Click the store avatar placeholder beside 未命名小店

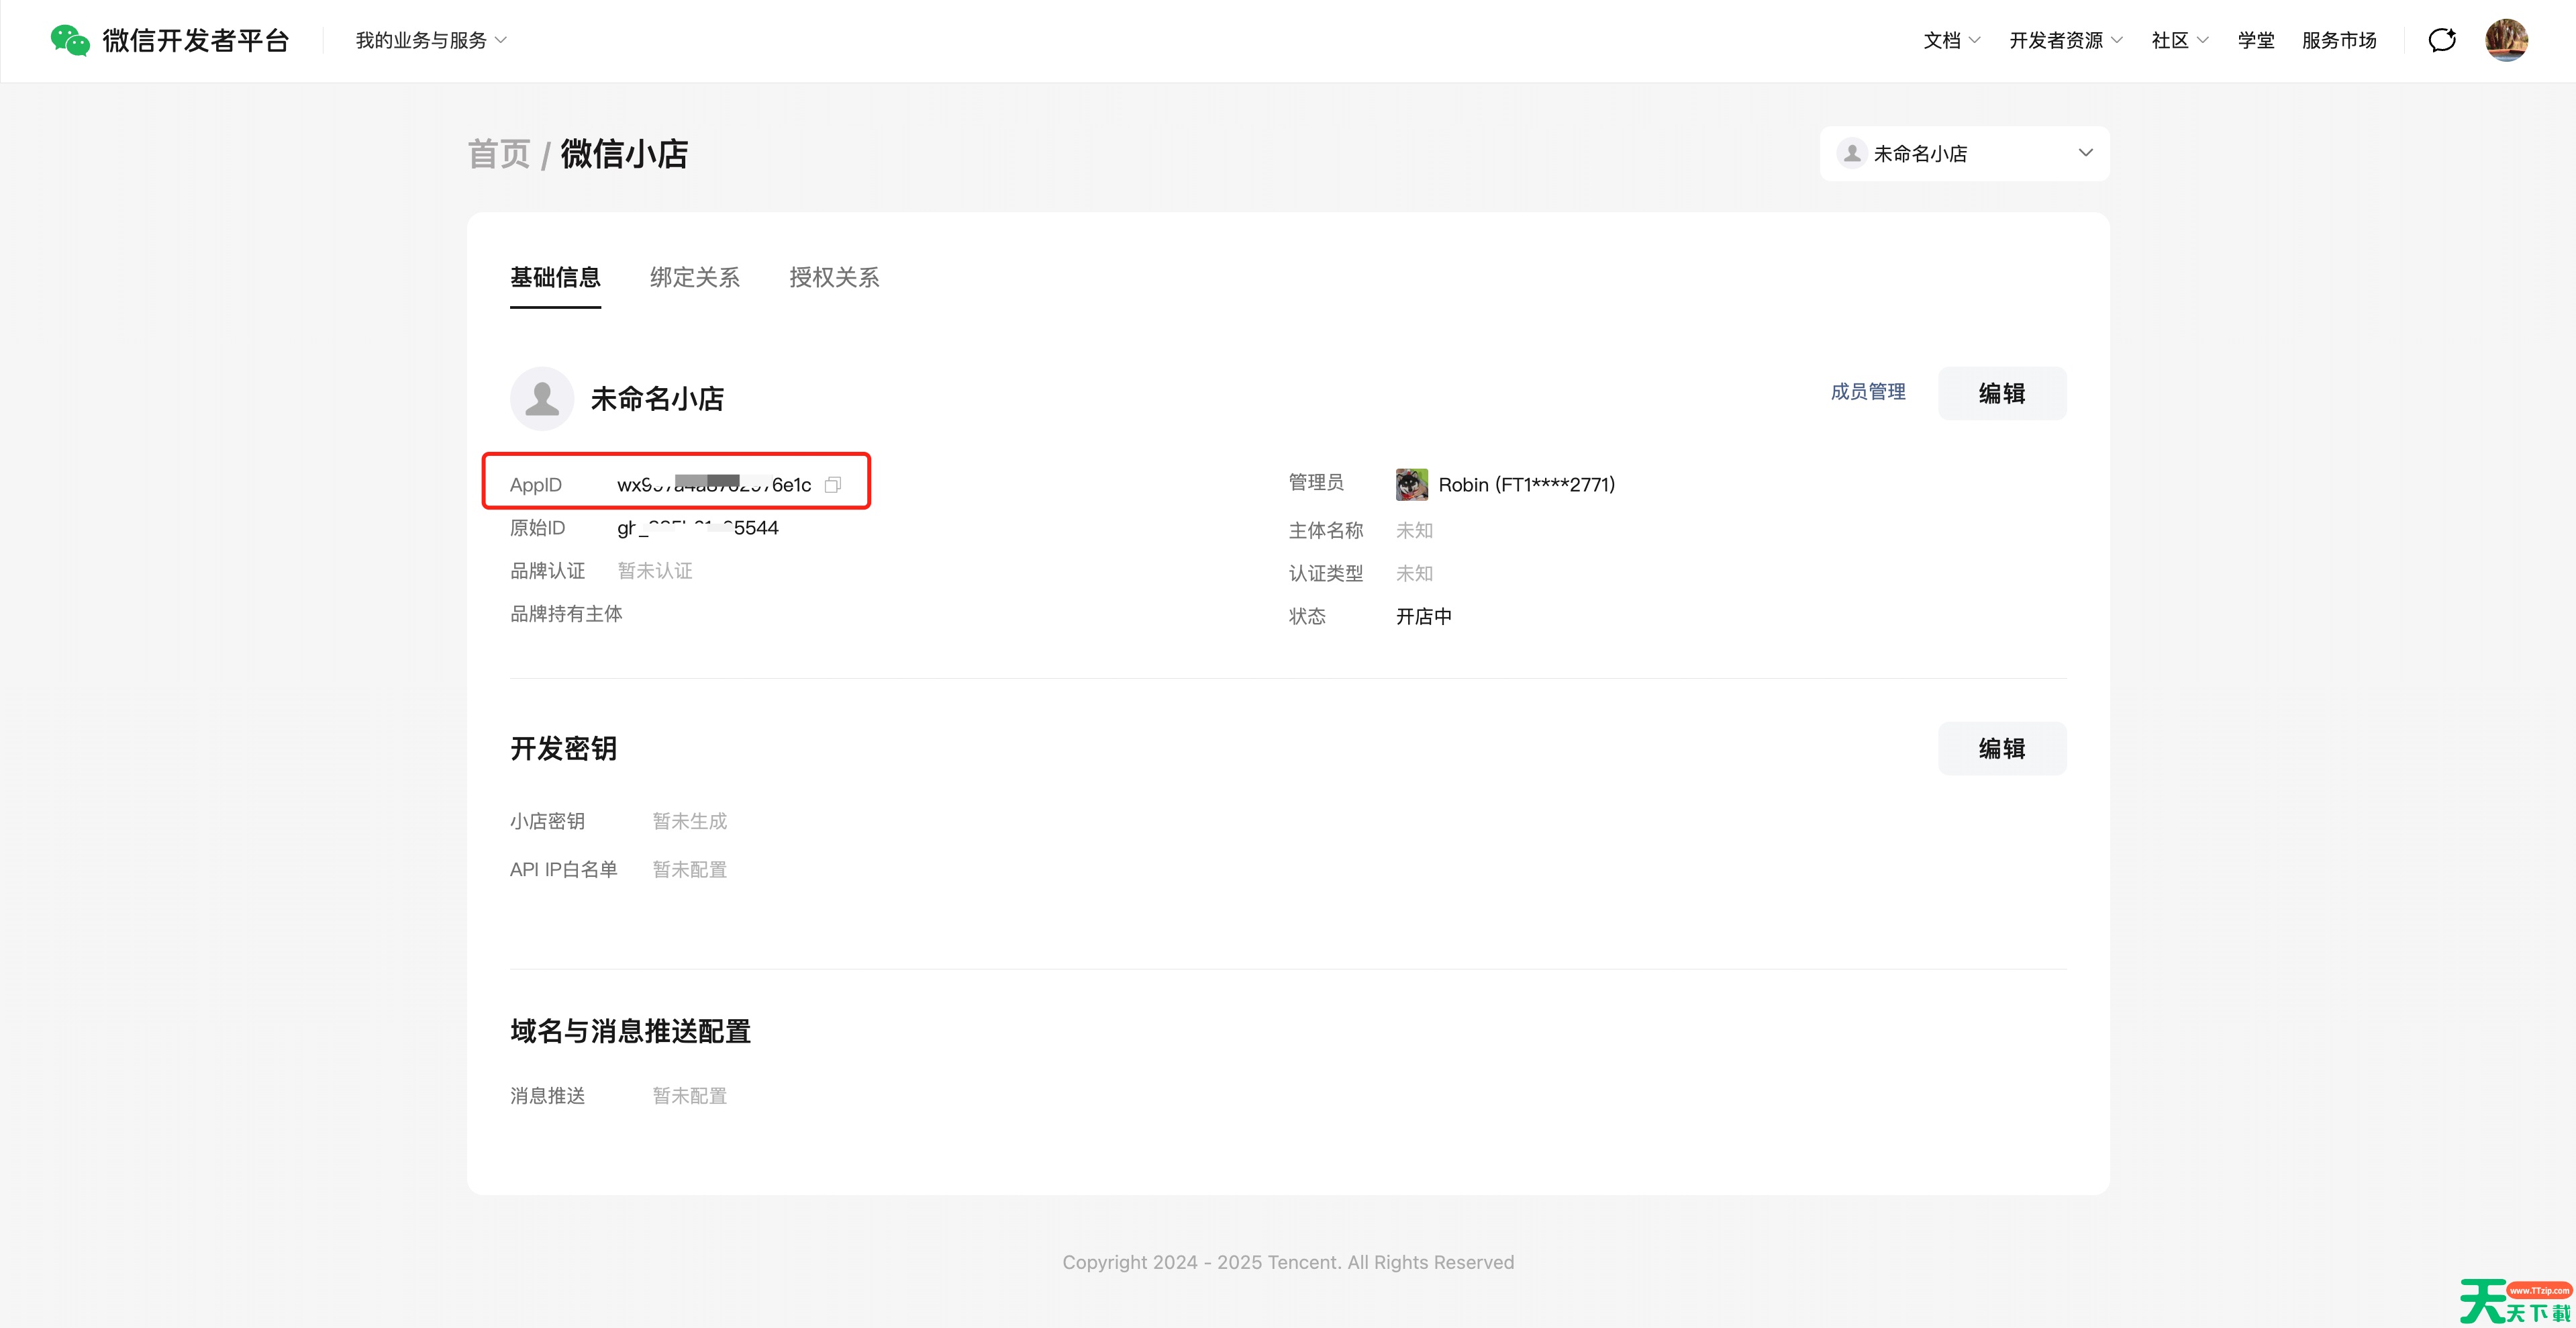(x=542, y=398)
